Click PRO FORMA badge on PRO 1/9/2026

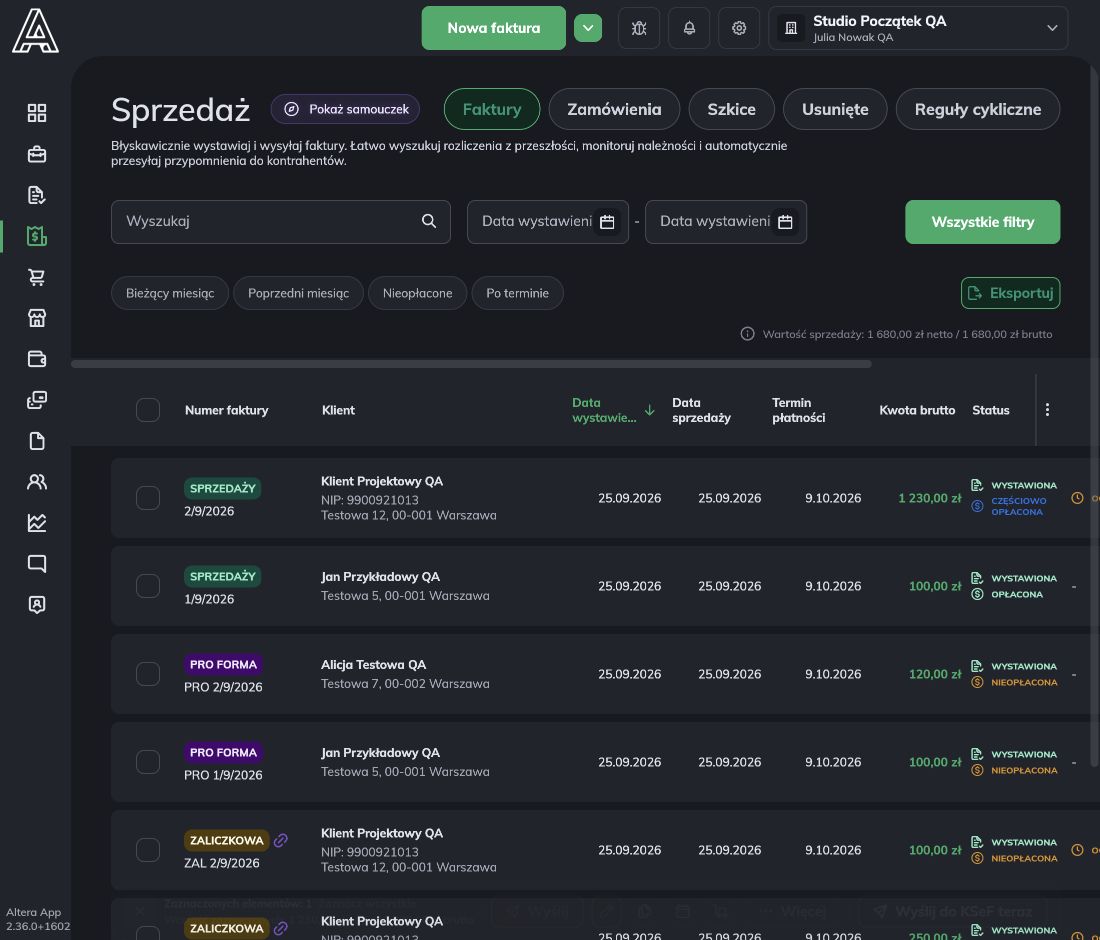[223, 752]
